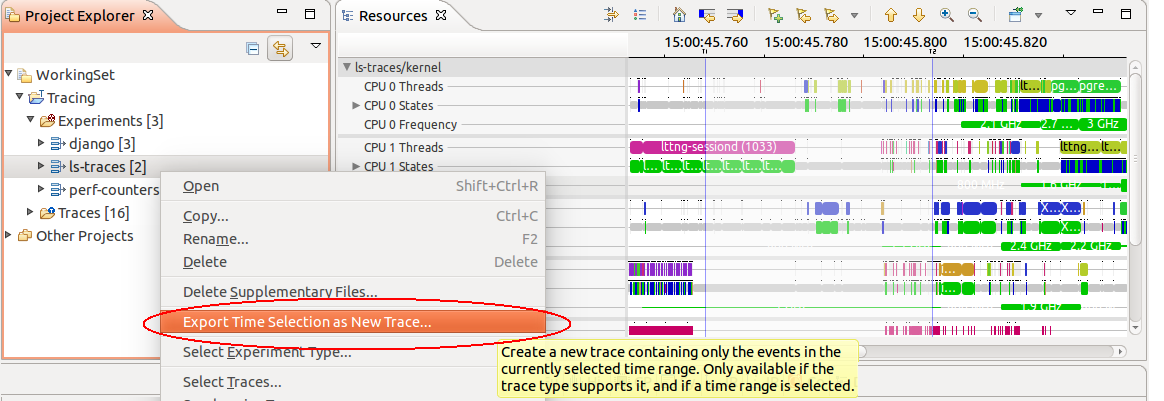
Task: Select the next resource with down arrow
Action: (919, 16)
